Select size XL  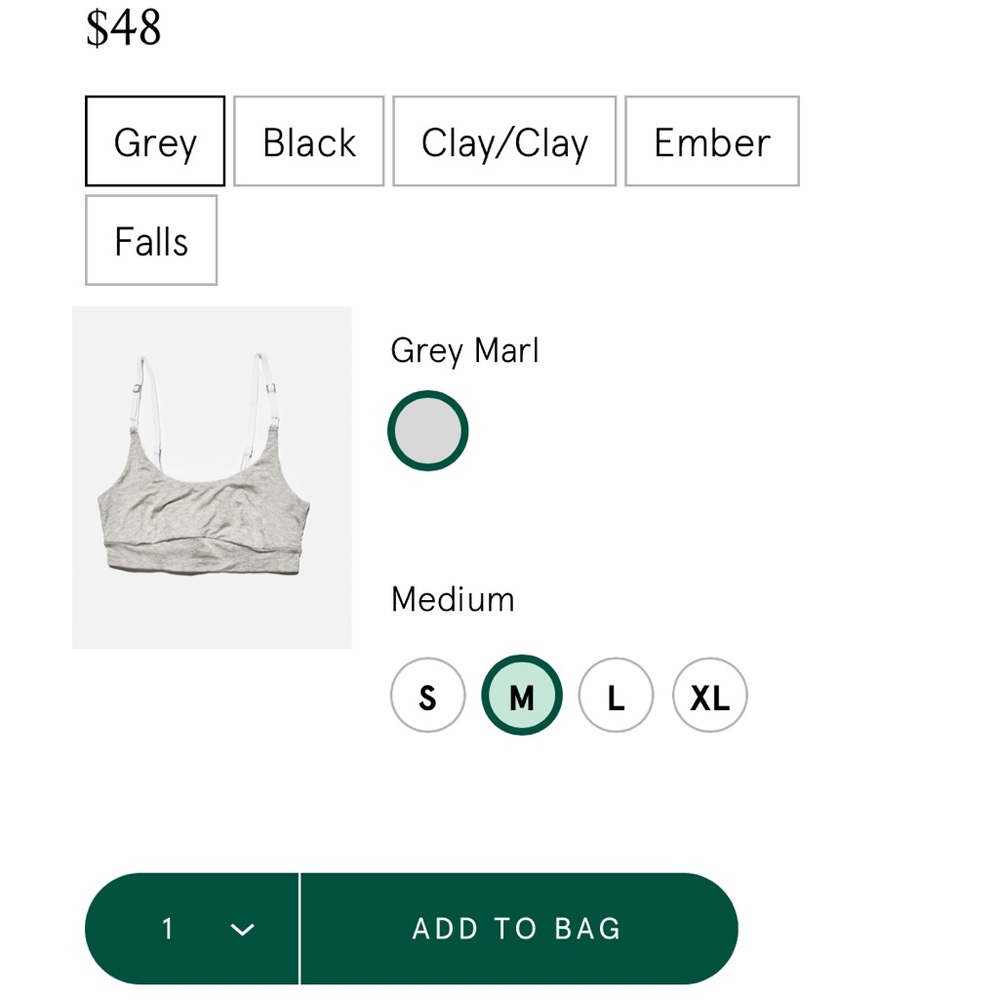(709, 694)
